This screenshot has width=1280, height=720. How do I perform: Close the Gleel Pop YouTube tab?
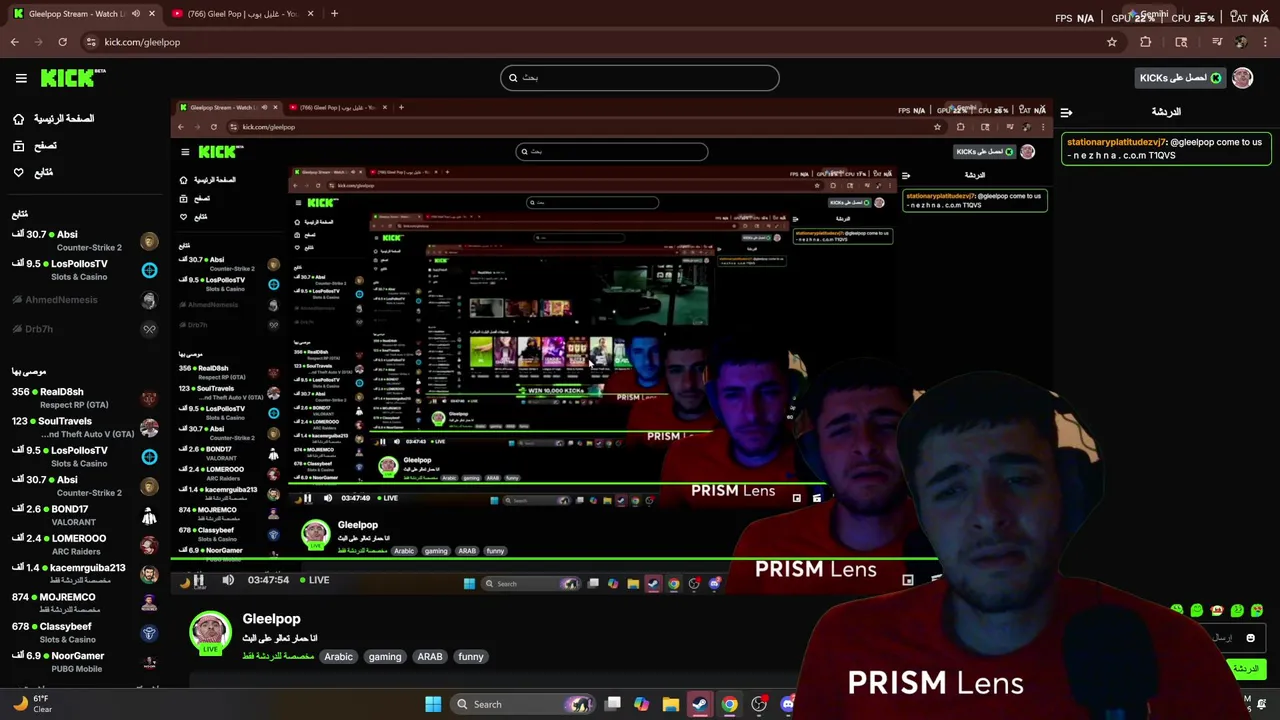pos(310,14)
